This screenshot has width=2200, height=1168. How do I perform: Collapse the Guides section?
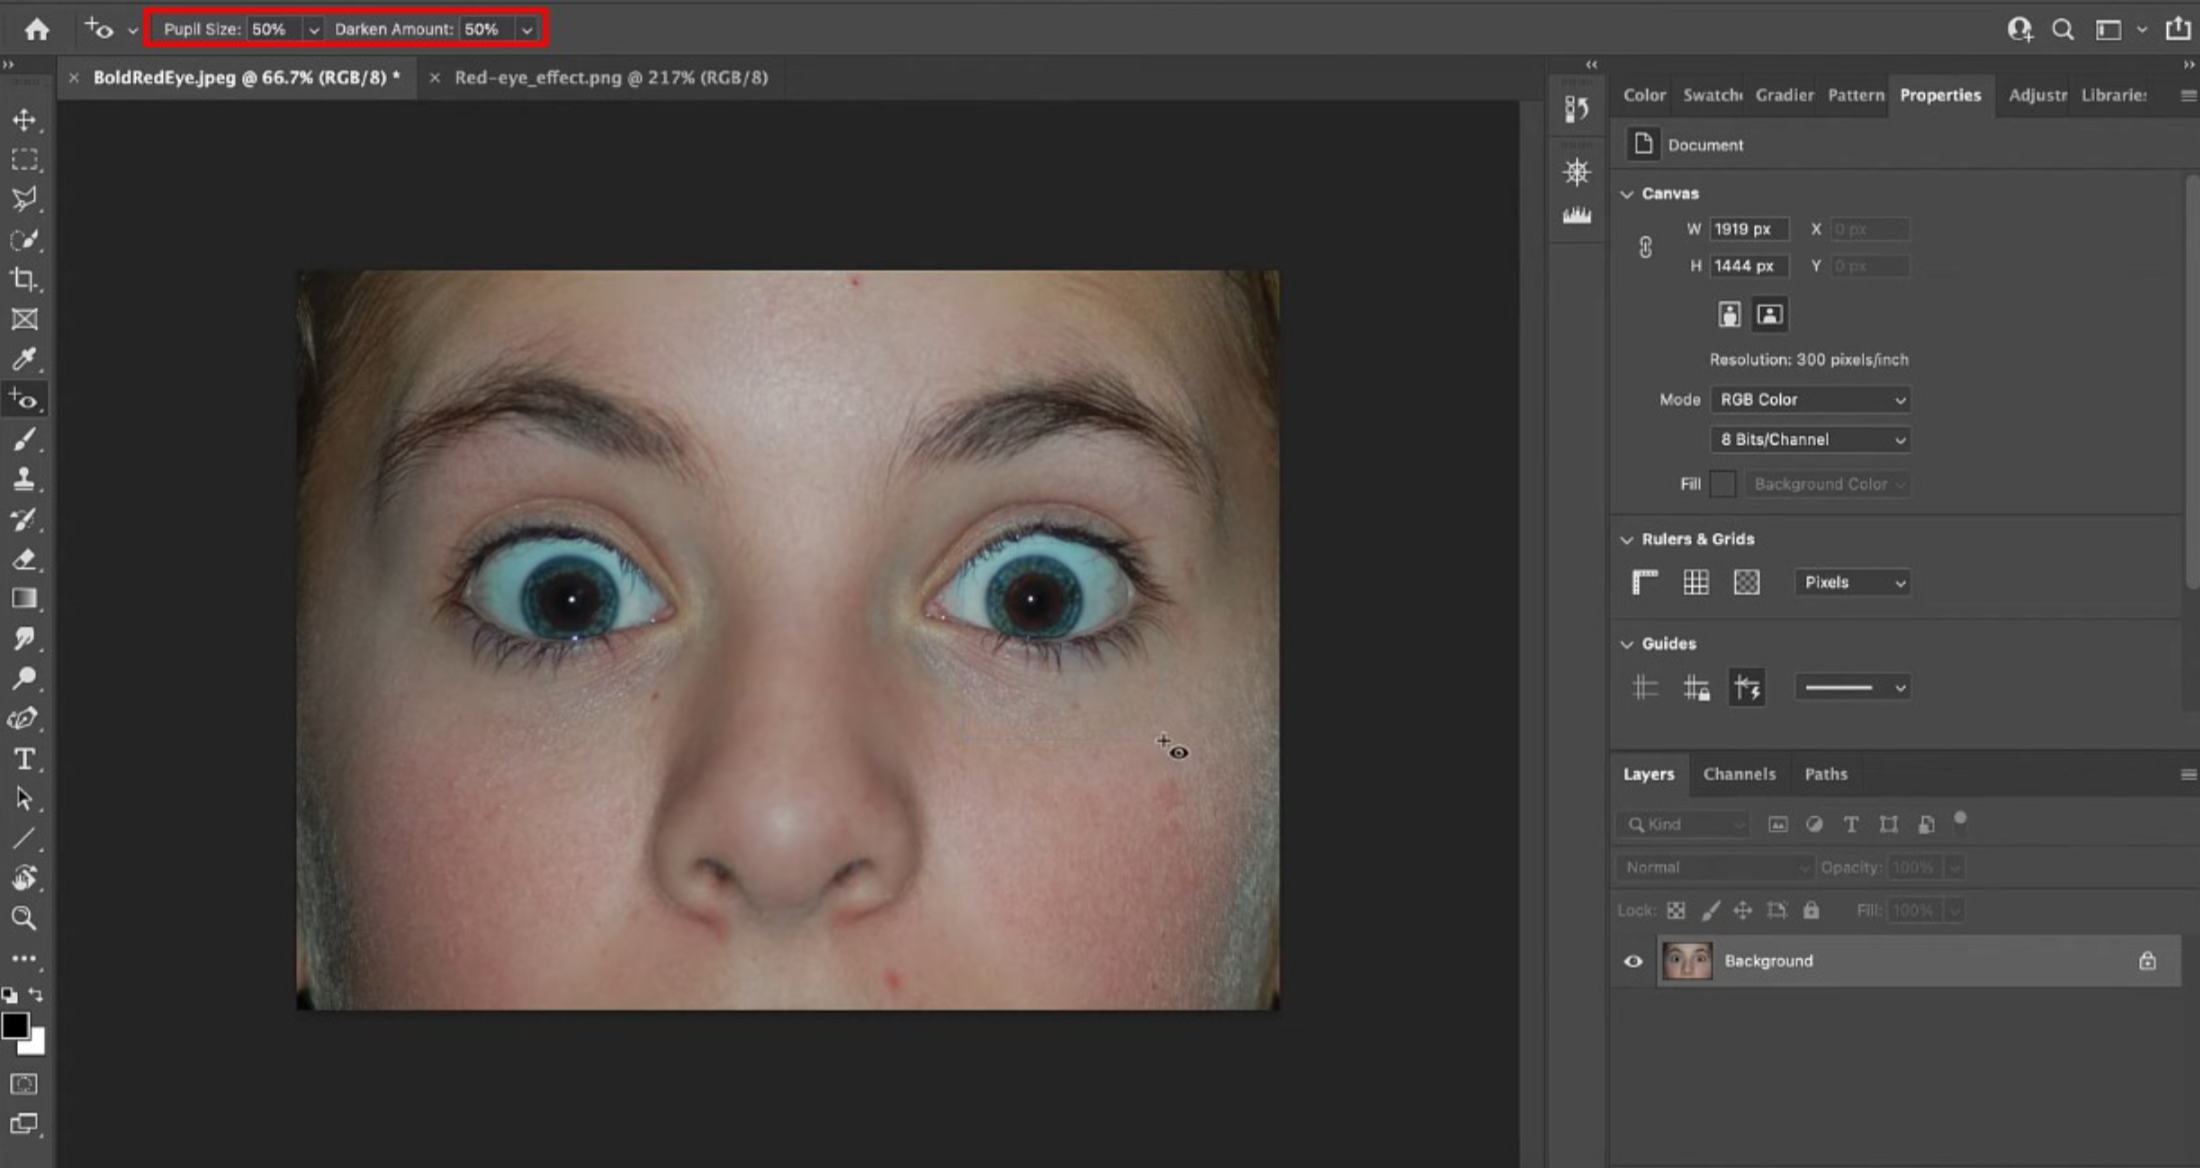(x=1627, y=644)
